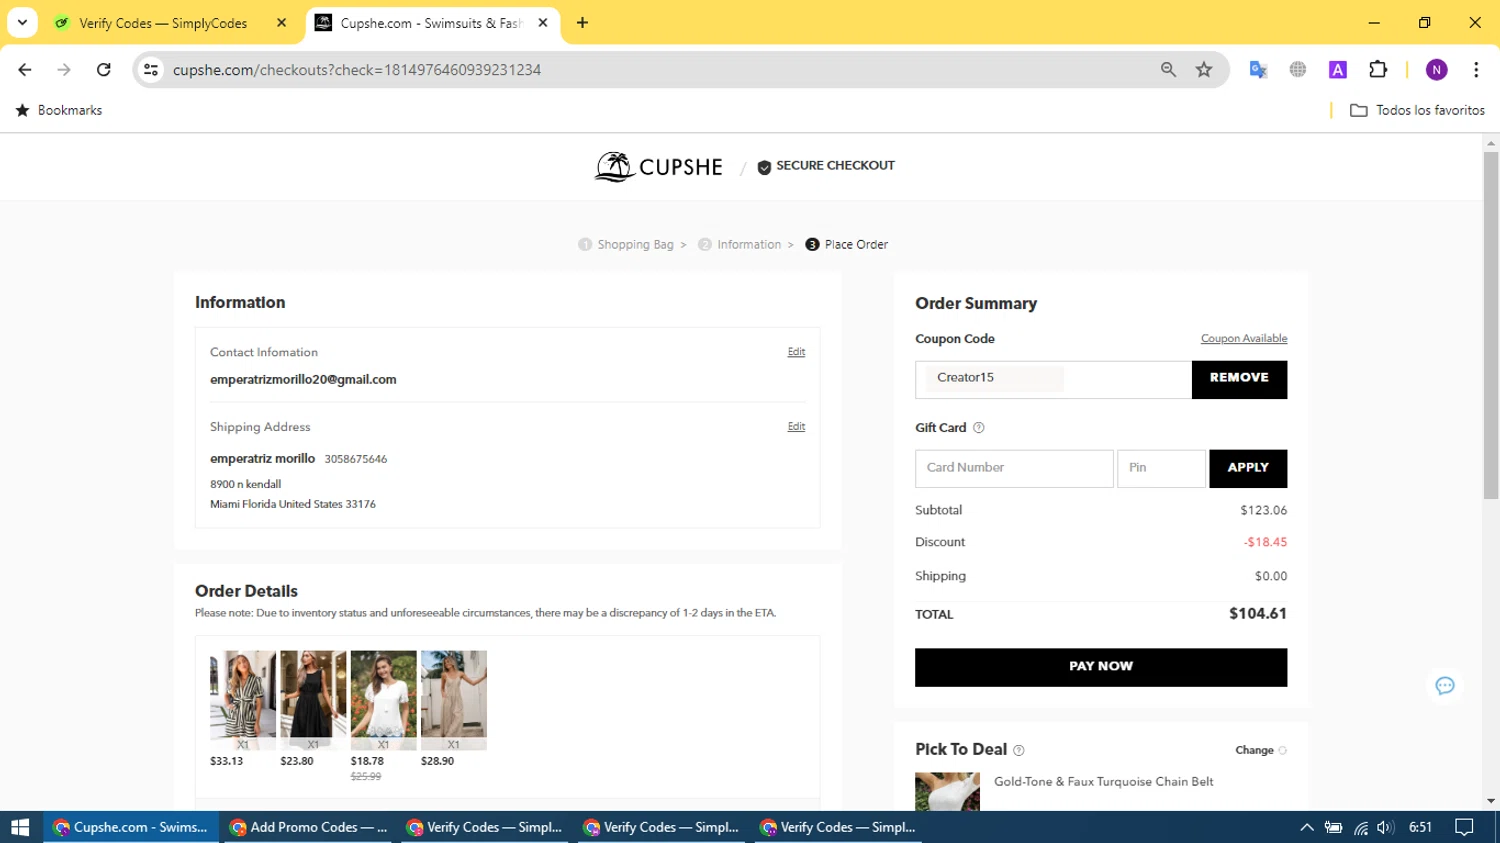Edit the shipping address
Viewport: 1500px width, 843px height.
796,427
